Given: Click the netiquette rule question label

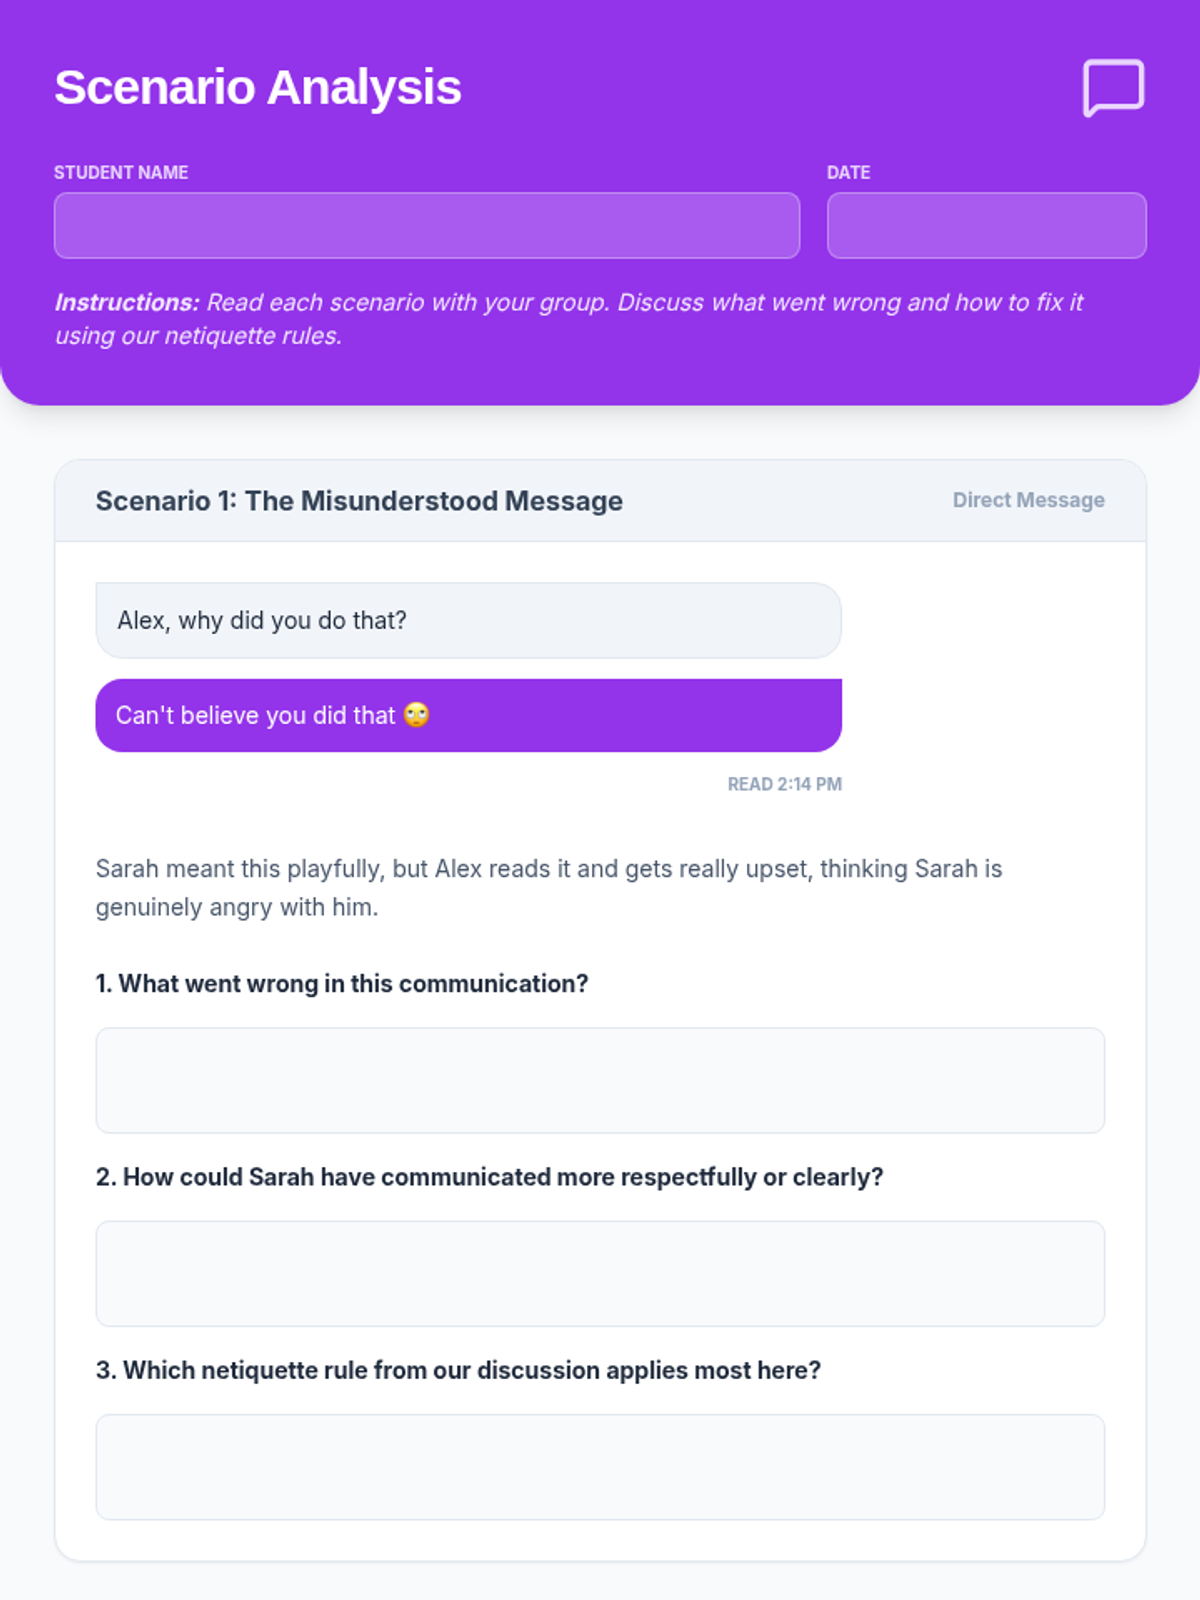Looking at the screenshot, I should coord(458,1370).
